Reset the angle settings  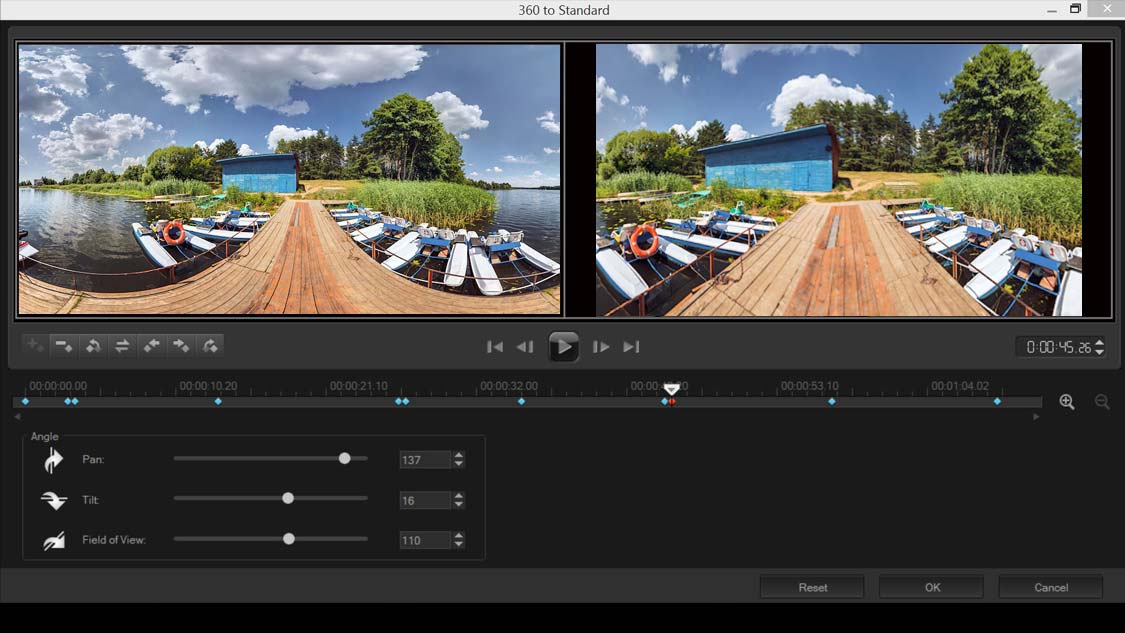(x=812, y=587)
